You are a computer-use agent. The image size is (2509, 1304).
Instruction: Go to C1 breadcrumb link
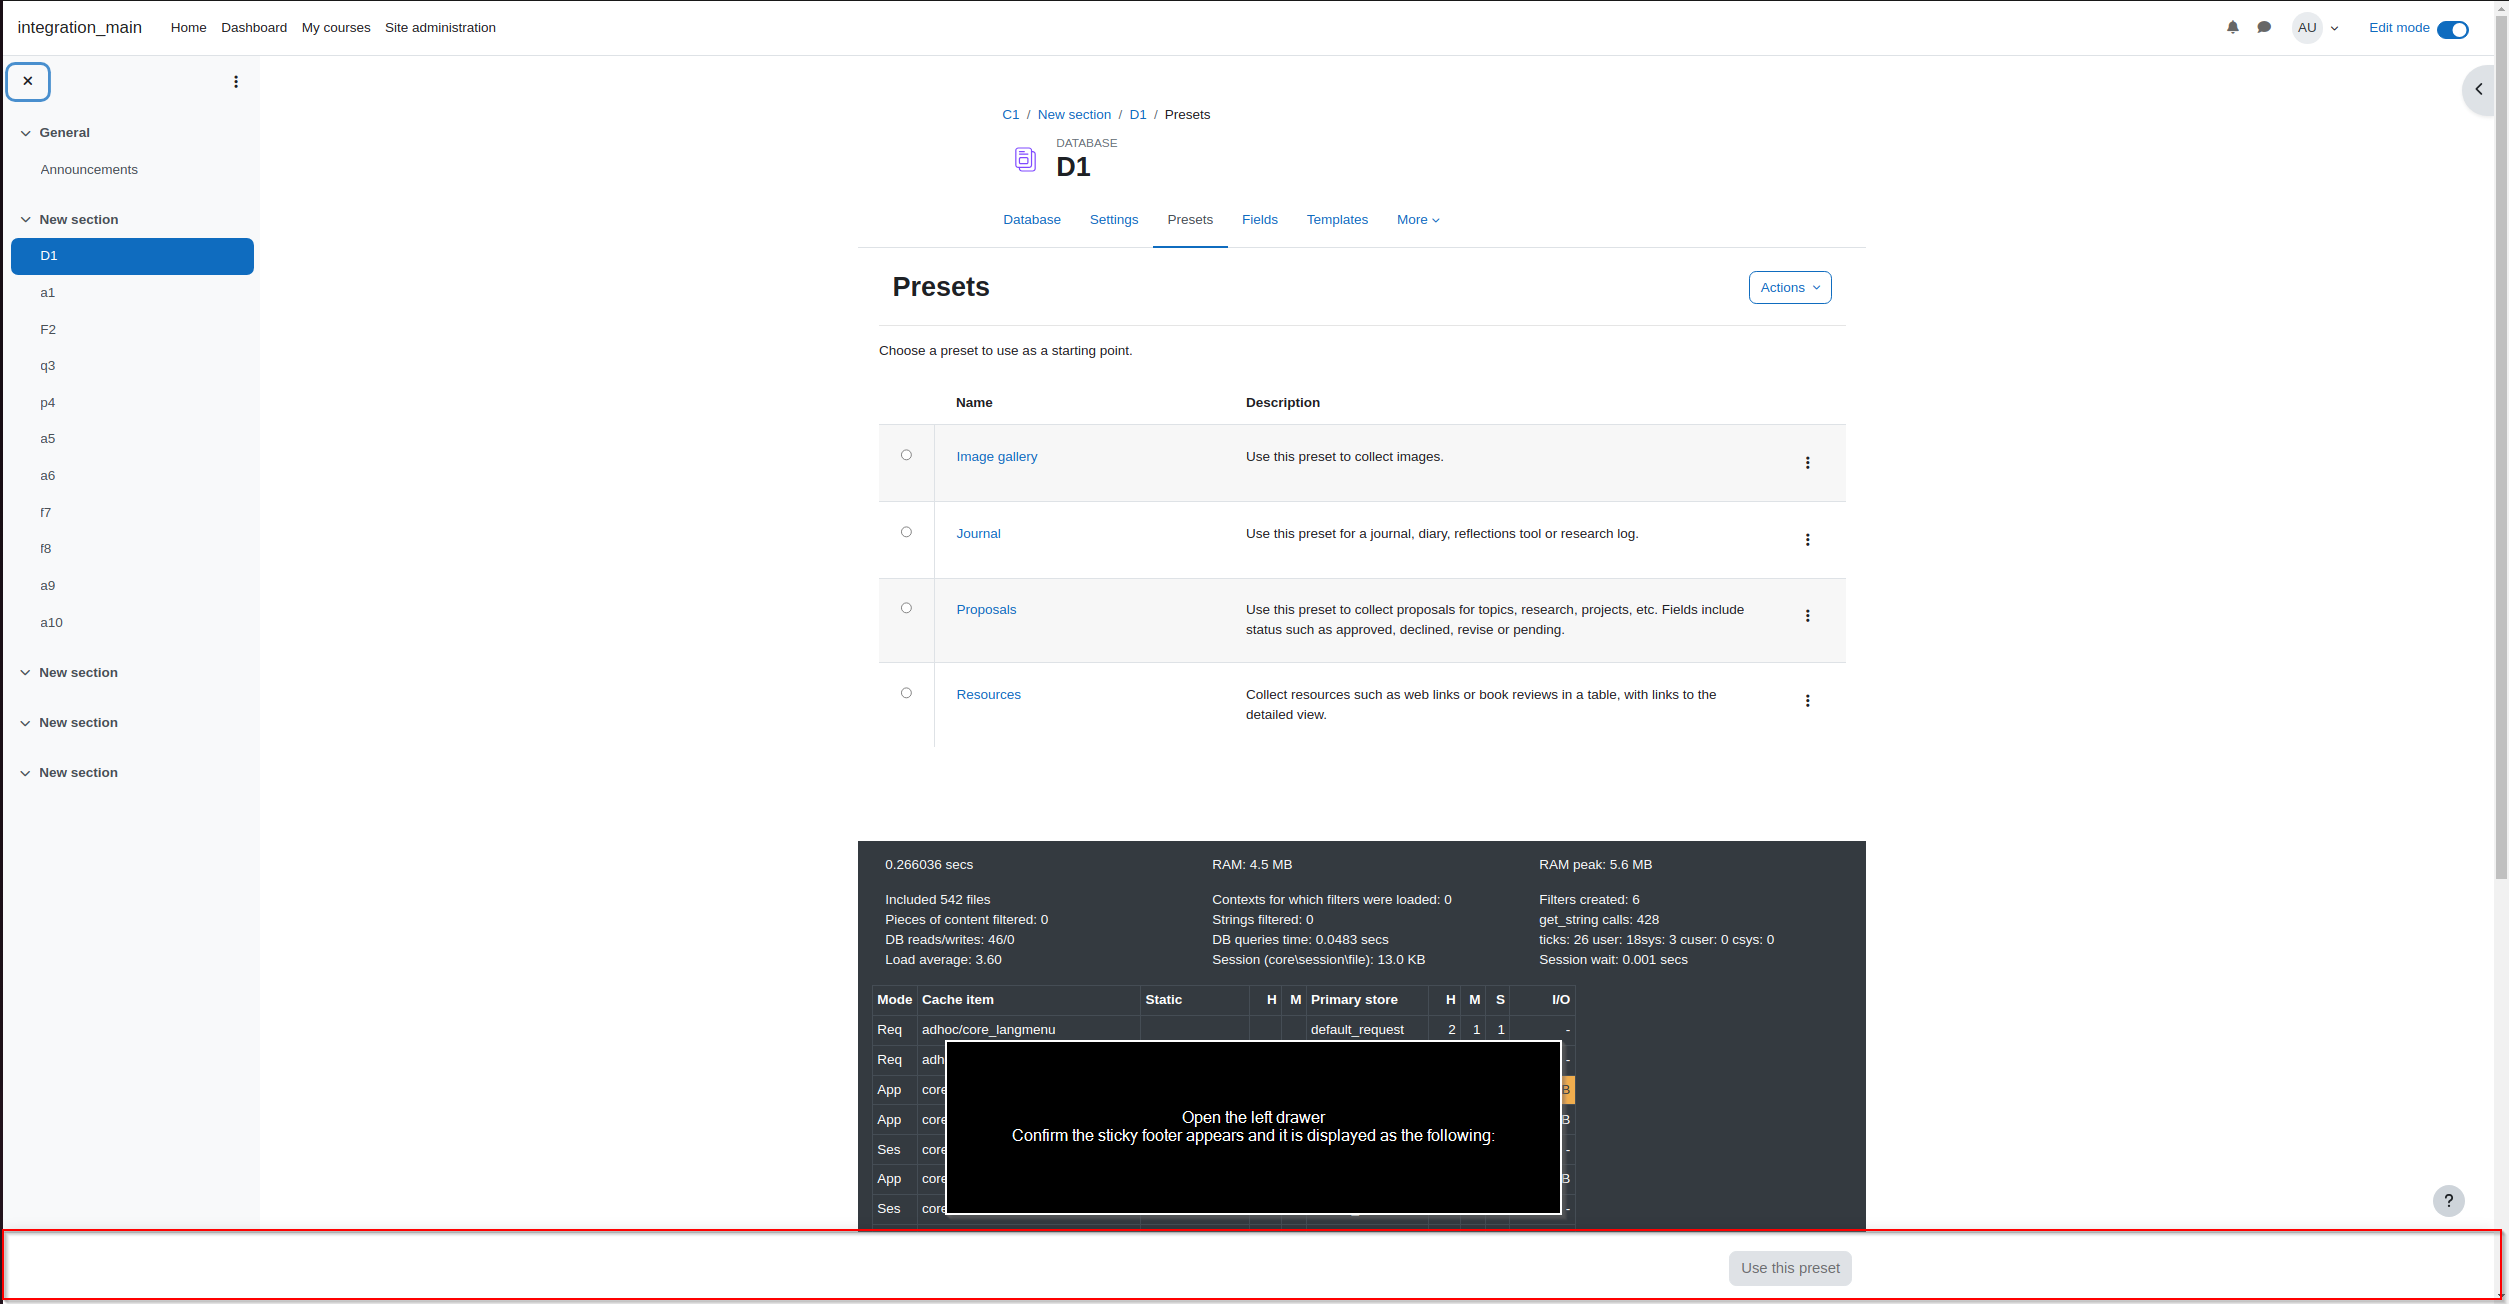(1011, 115)
